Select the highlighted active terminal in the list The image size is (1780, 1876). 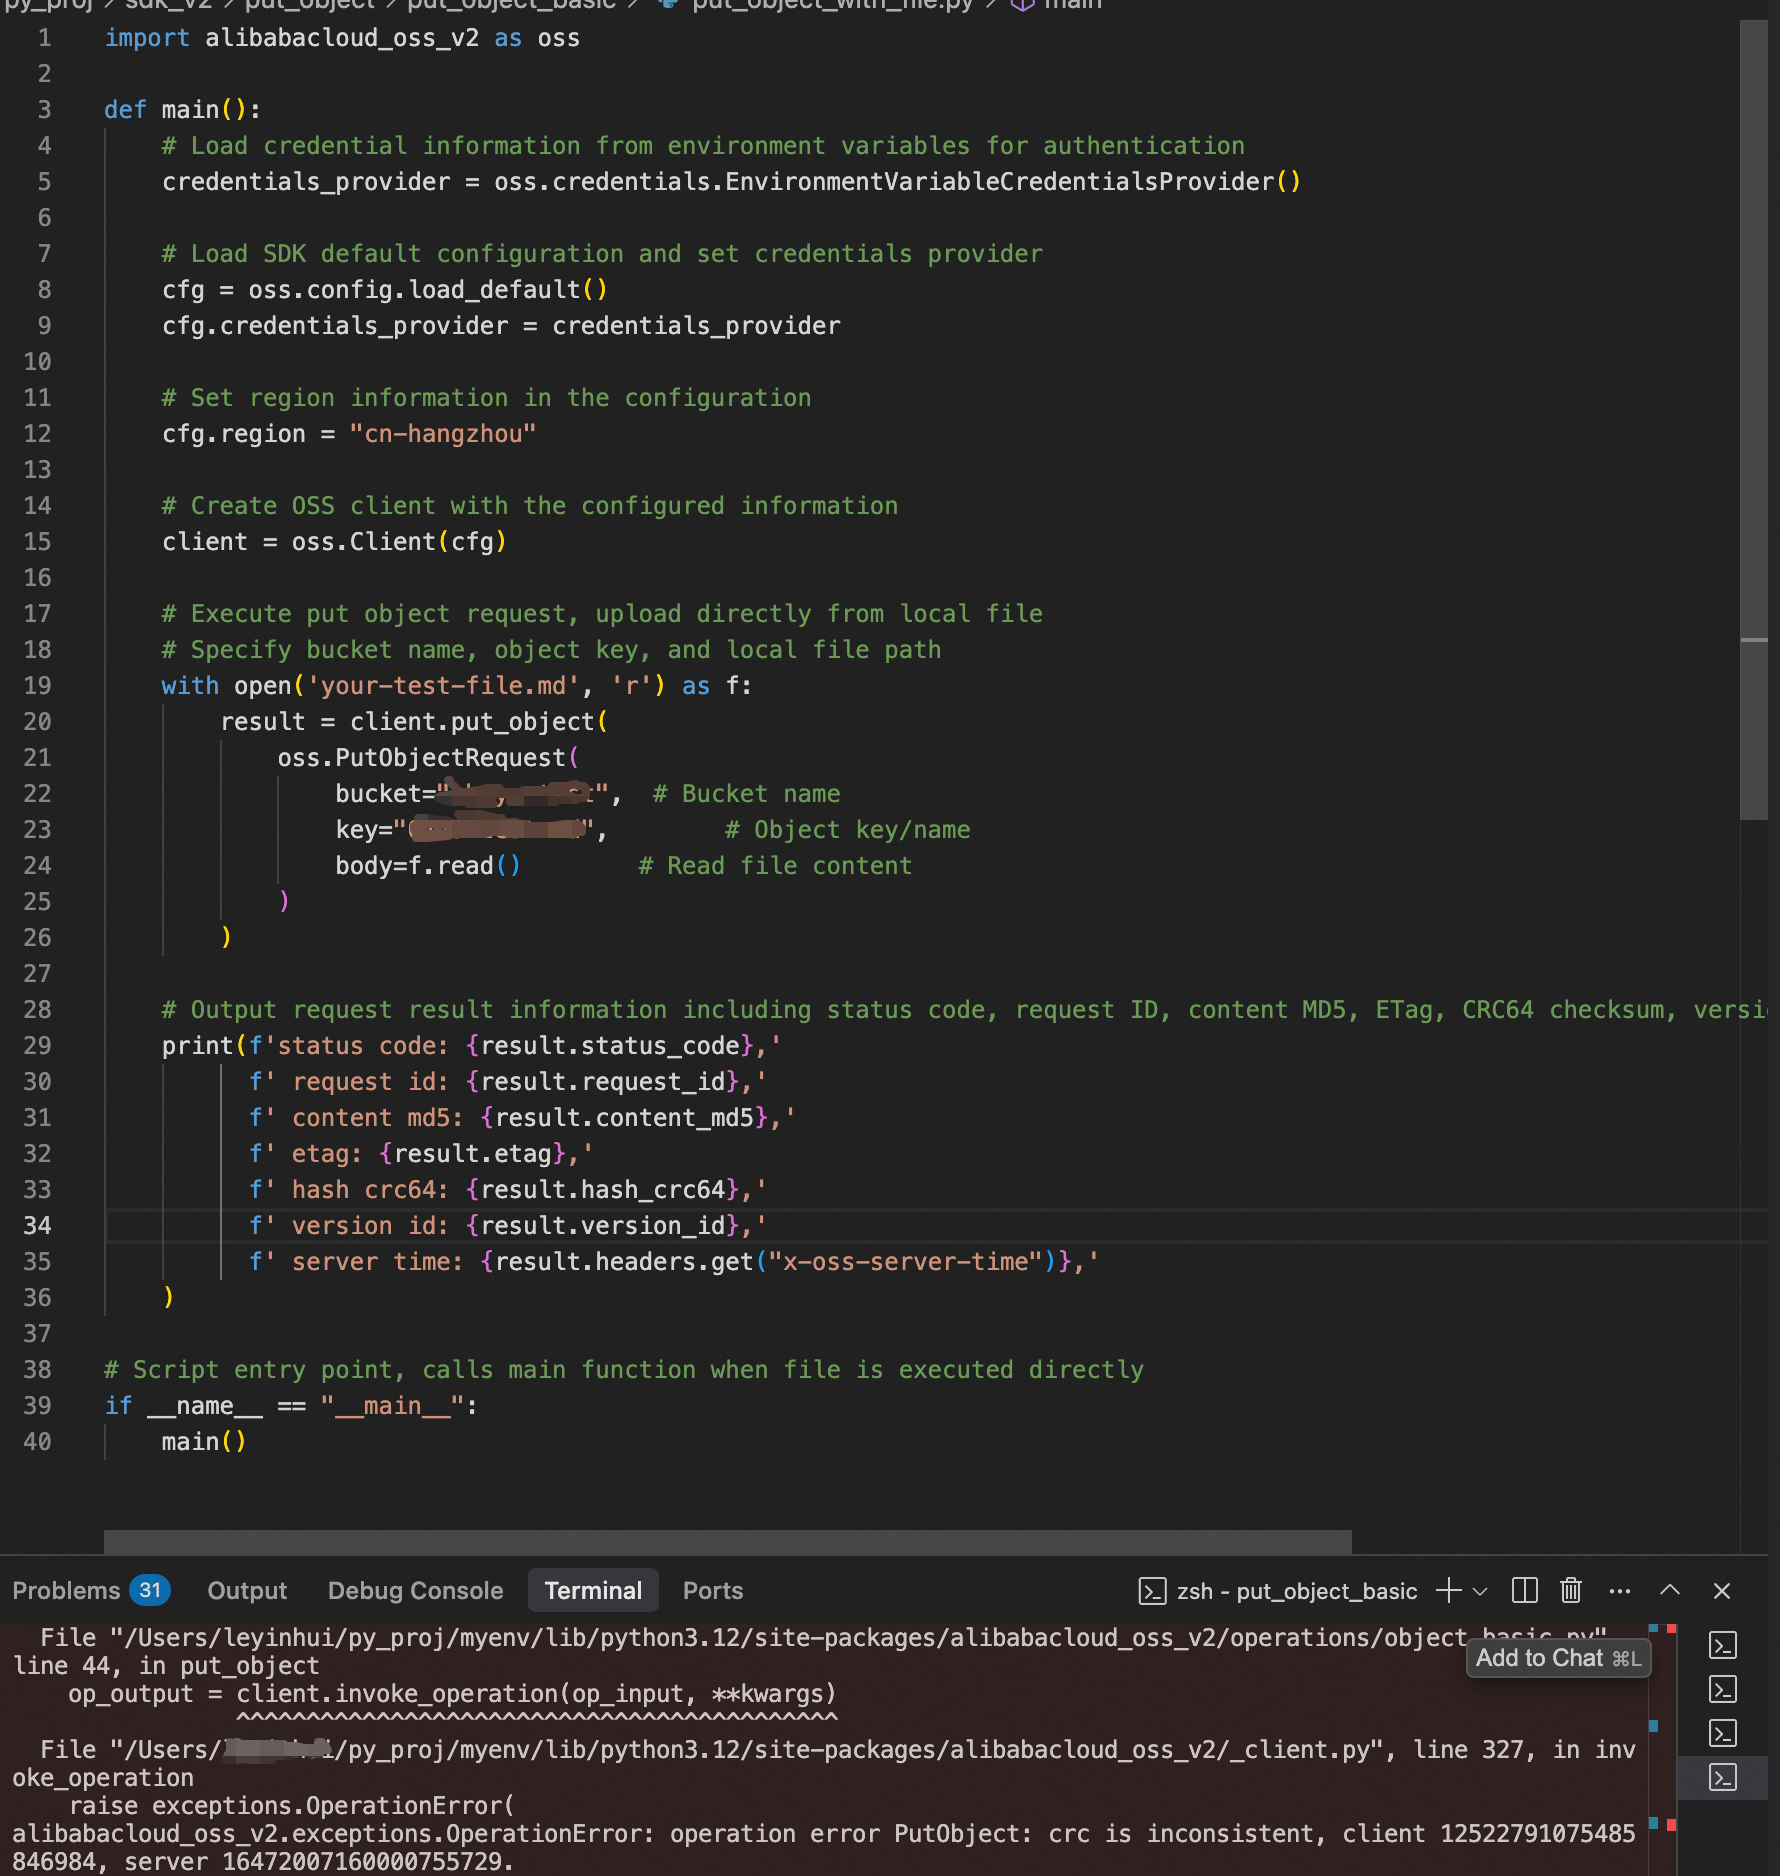coord(1722,1777)
